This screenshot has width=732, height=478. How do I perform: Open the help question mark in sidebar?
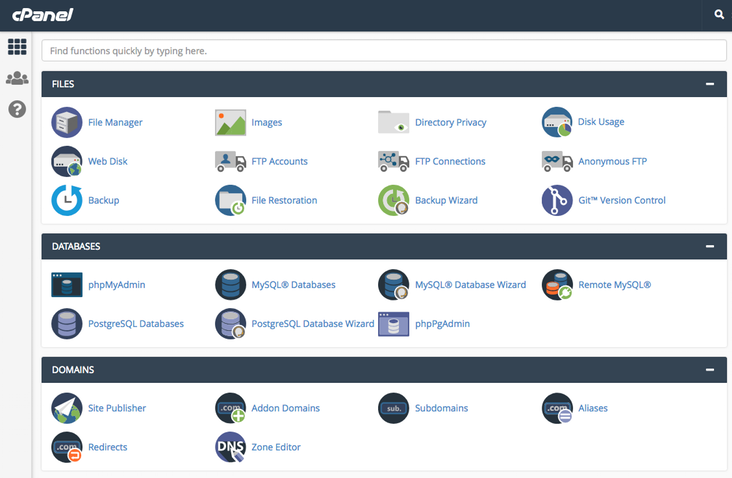coord(16,109)
